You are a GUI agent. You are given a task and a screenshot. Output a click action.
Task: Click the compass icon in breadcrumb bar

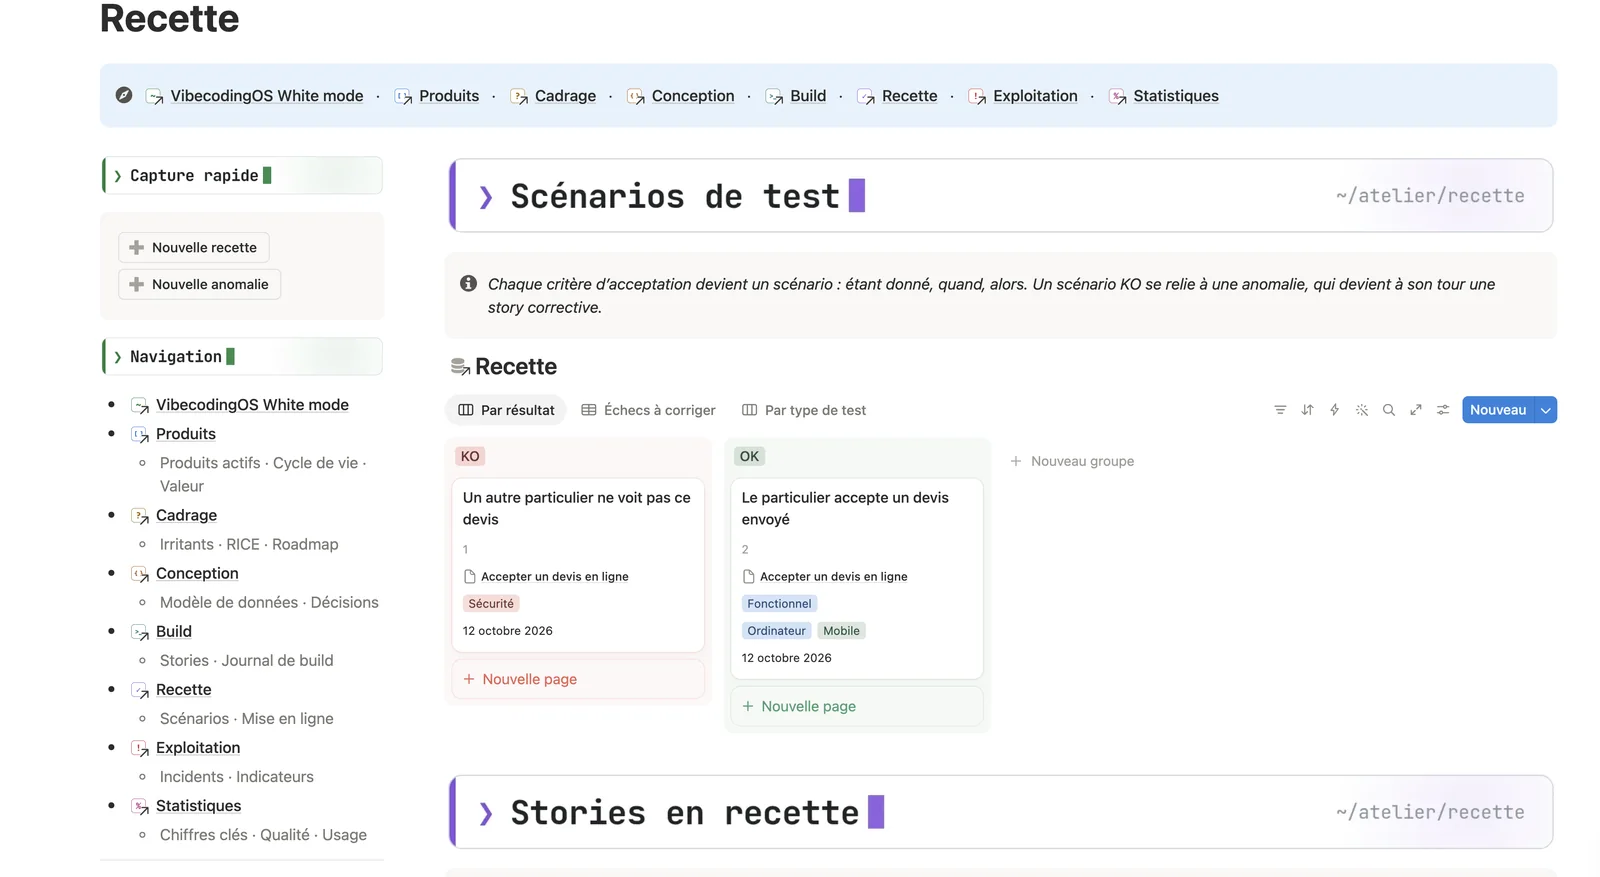[124, 95]
